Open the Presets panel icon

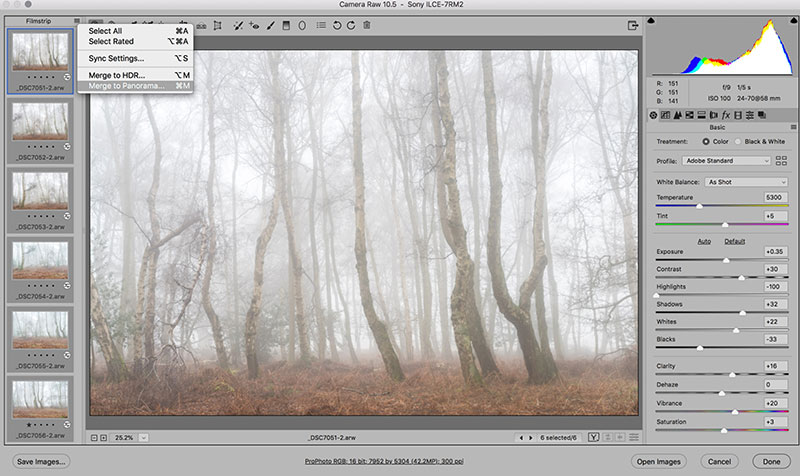(749, 115)
